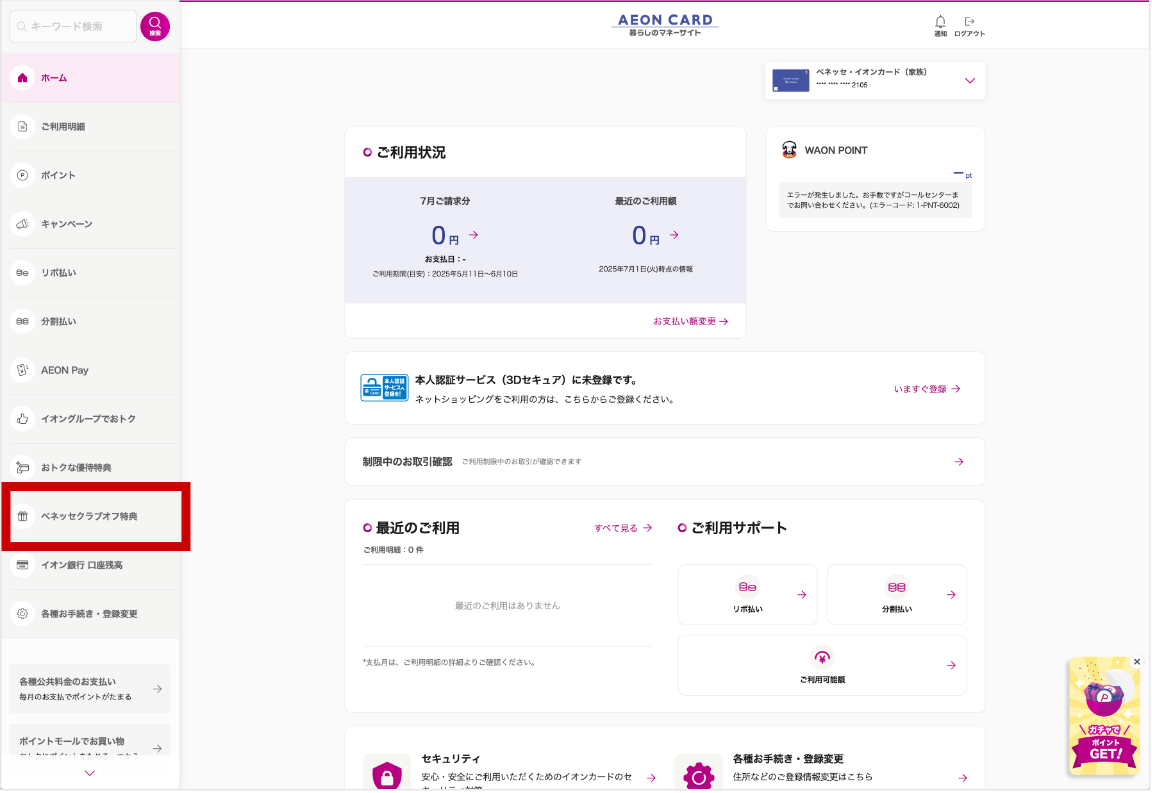This screenshot has height=793, width=1152.
Task: Click the revolving payment icon in sidebar
Action: [23, 273]
